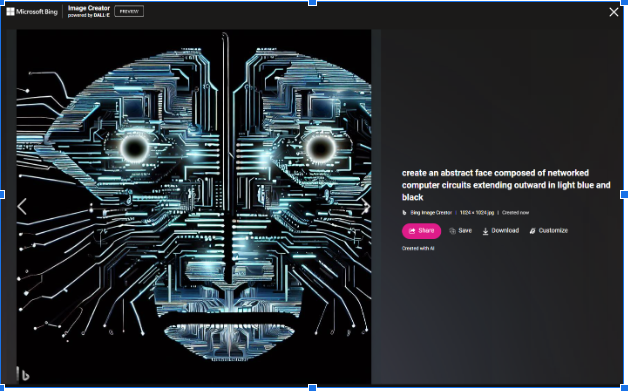Click the small Bing icon beside source label

point(405,213)
